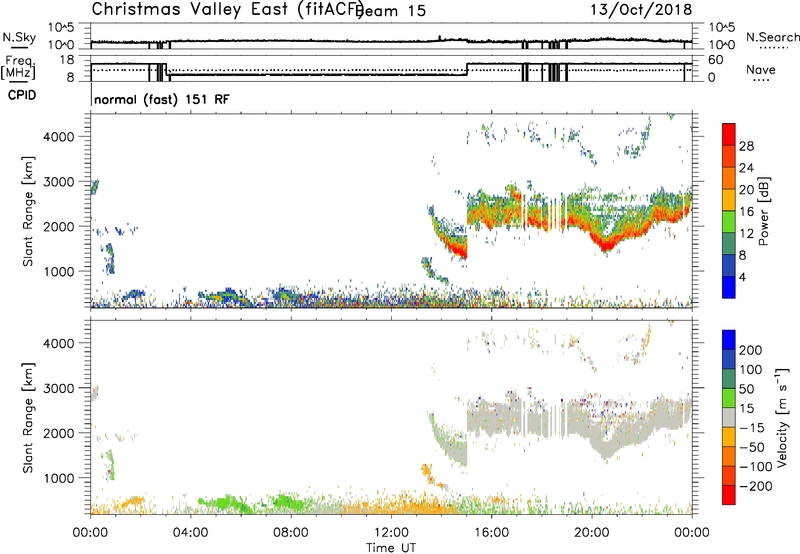Click the 'N.Sky' axis label
800x554 pixels.
[19, 37]
